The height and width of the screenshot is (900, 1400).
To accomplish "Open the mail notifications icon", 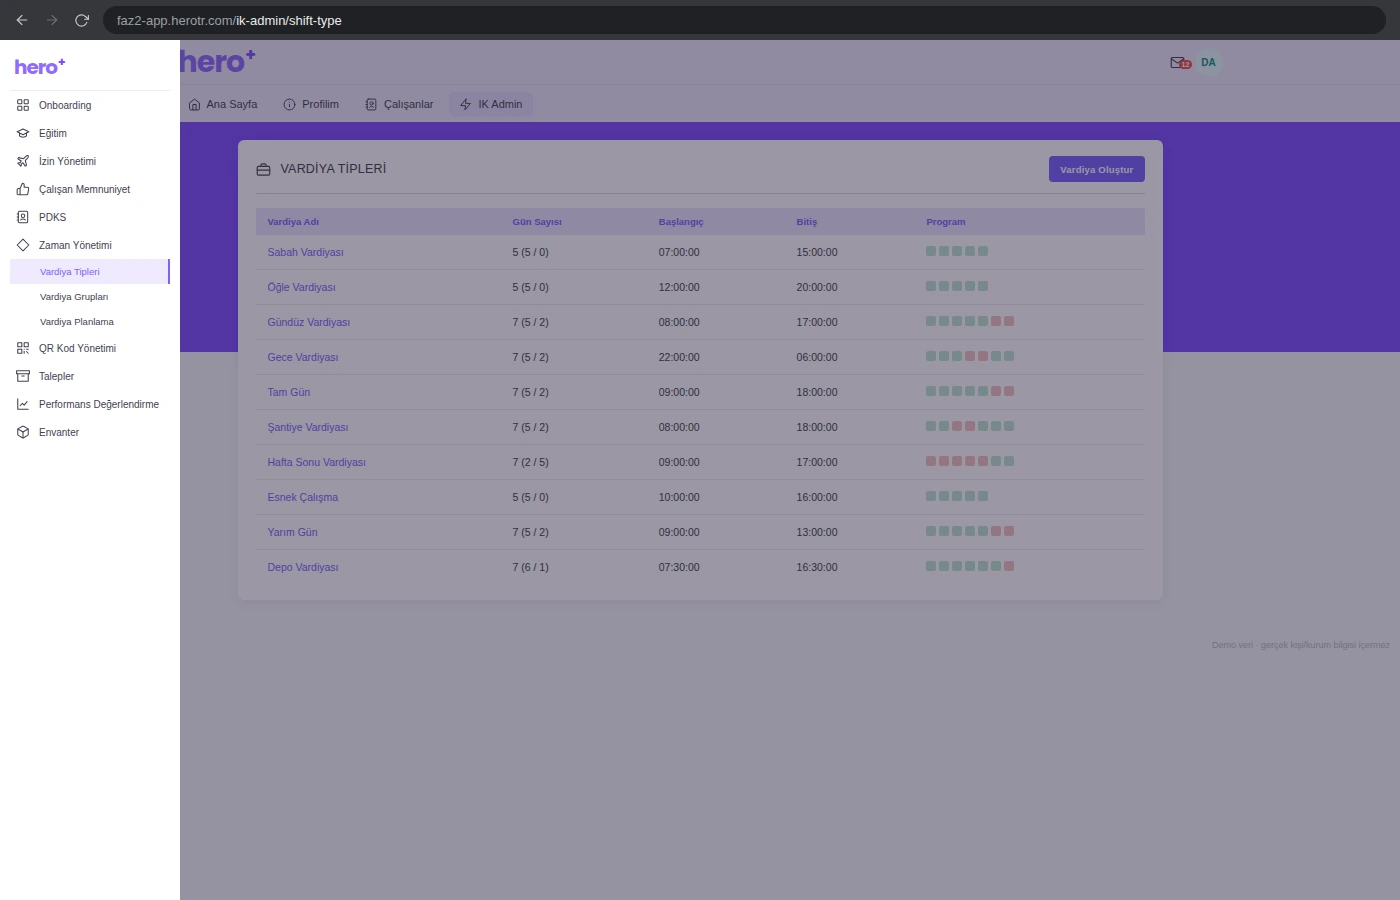I will (1180, 63).
